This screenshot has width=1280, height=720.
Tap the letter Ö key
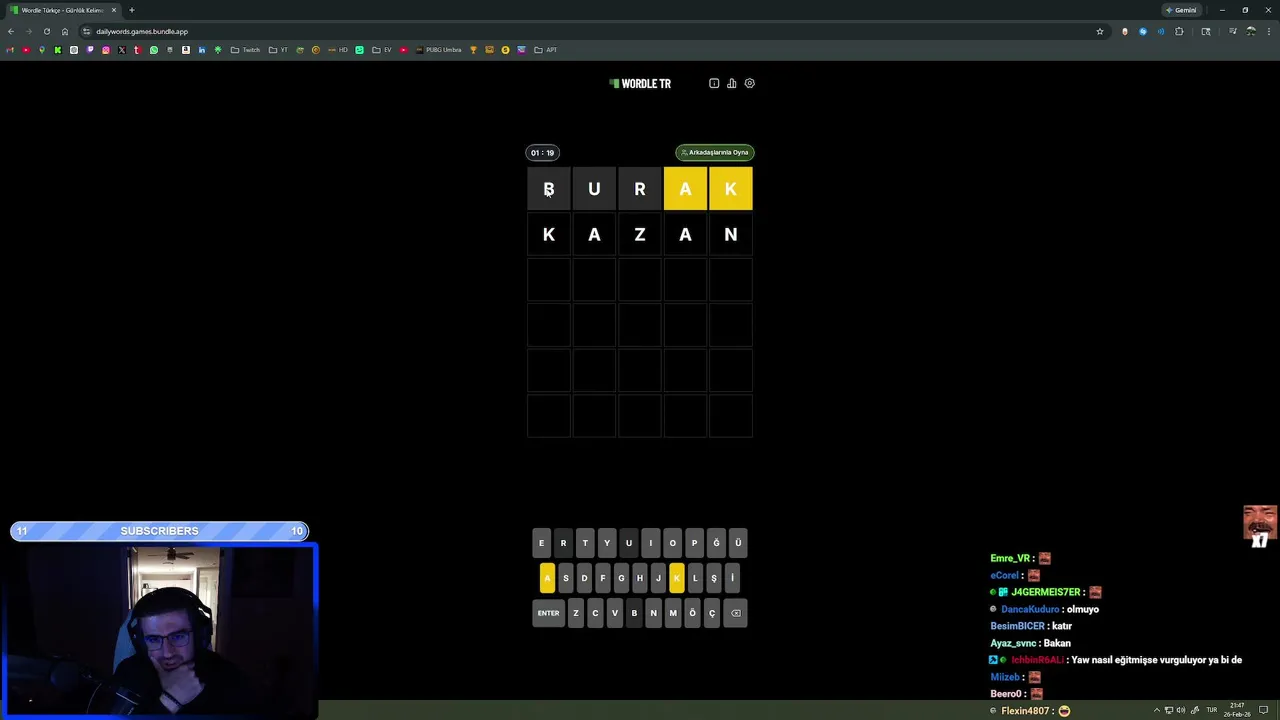click(692, 613)
